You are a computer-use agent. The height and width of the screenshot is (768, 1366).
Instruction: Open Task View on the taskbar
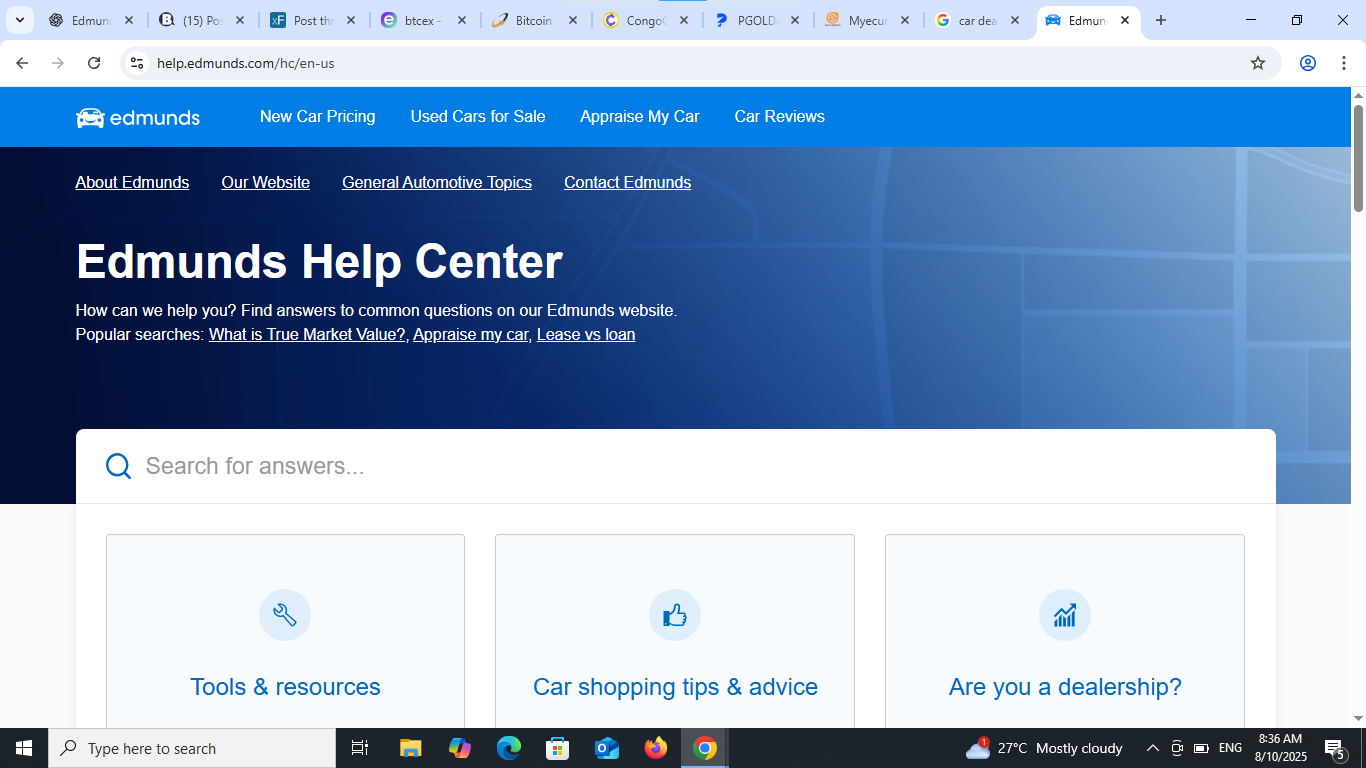pyautogui.click(x=360, y=748)
